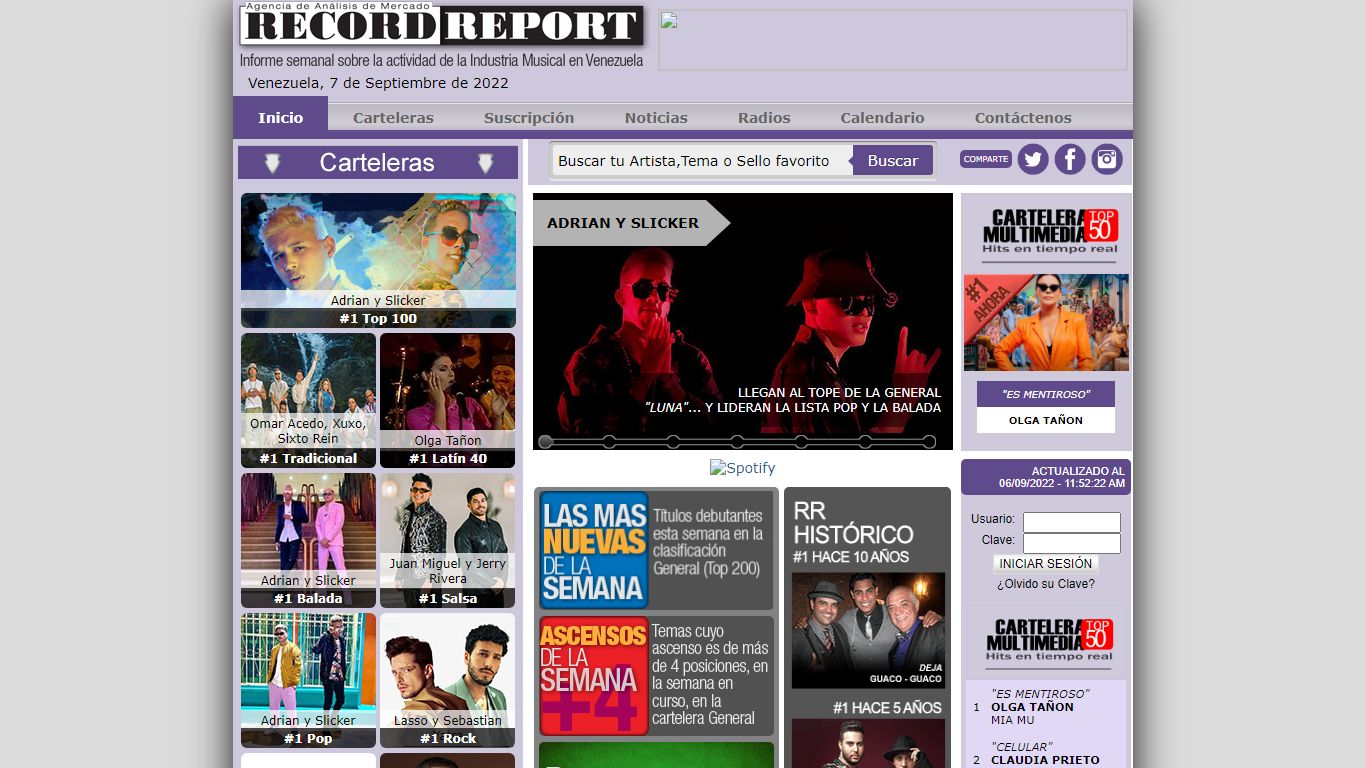Image resolution: width=1366 pixels, height=768 pixels.
Task: Click the ¿Olvido su Clave? link
Action: (x=1046, y=584)
